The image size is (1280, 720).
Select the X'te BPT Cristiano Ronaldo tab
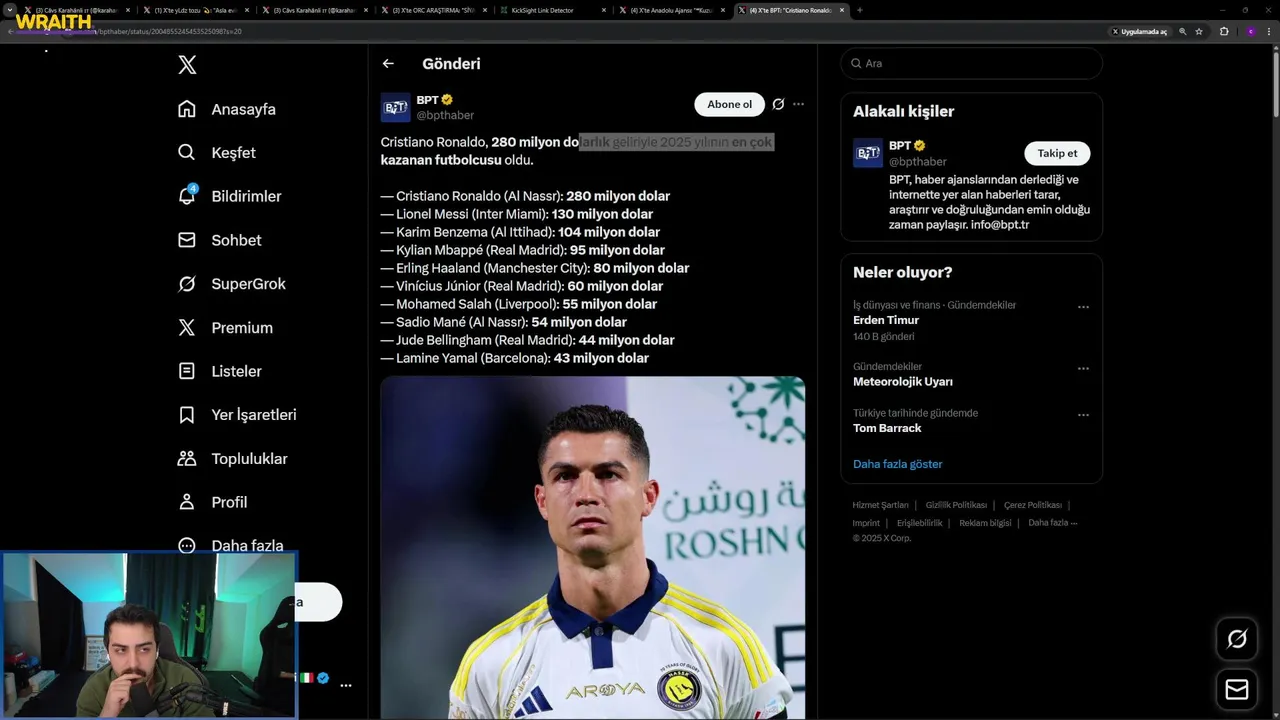point(790,10)
